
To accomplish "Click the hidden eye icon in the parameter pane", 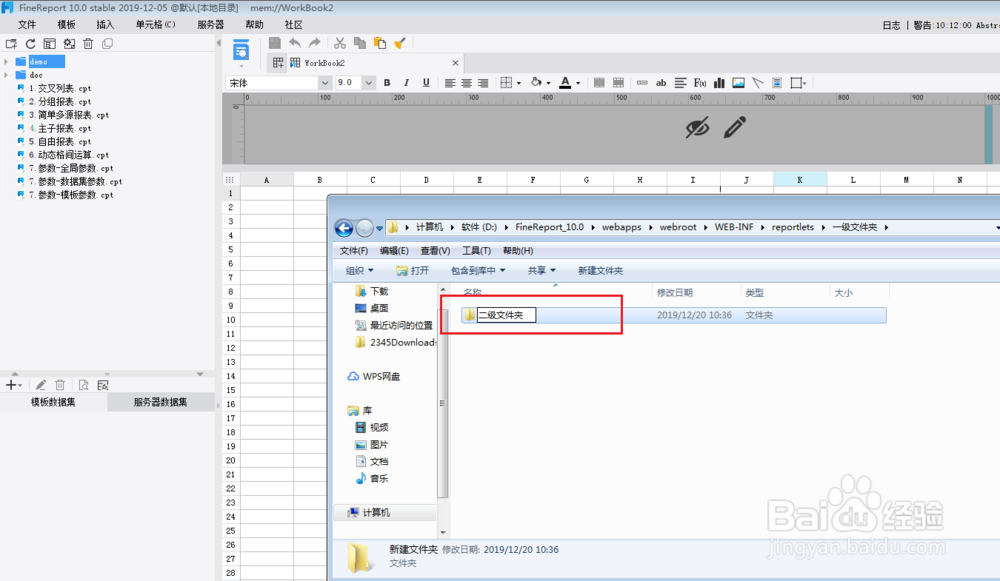I will (697, 127).
